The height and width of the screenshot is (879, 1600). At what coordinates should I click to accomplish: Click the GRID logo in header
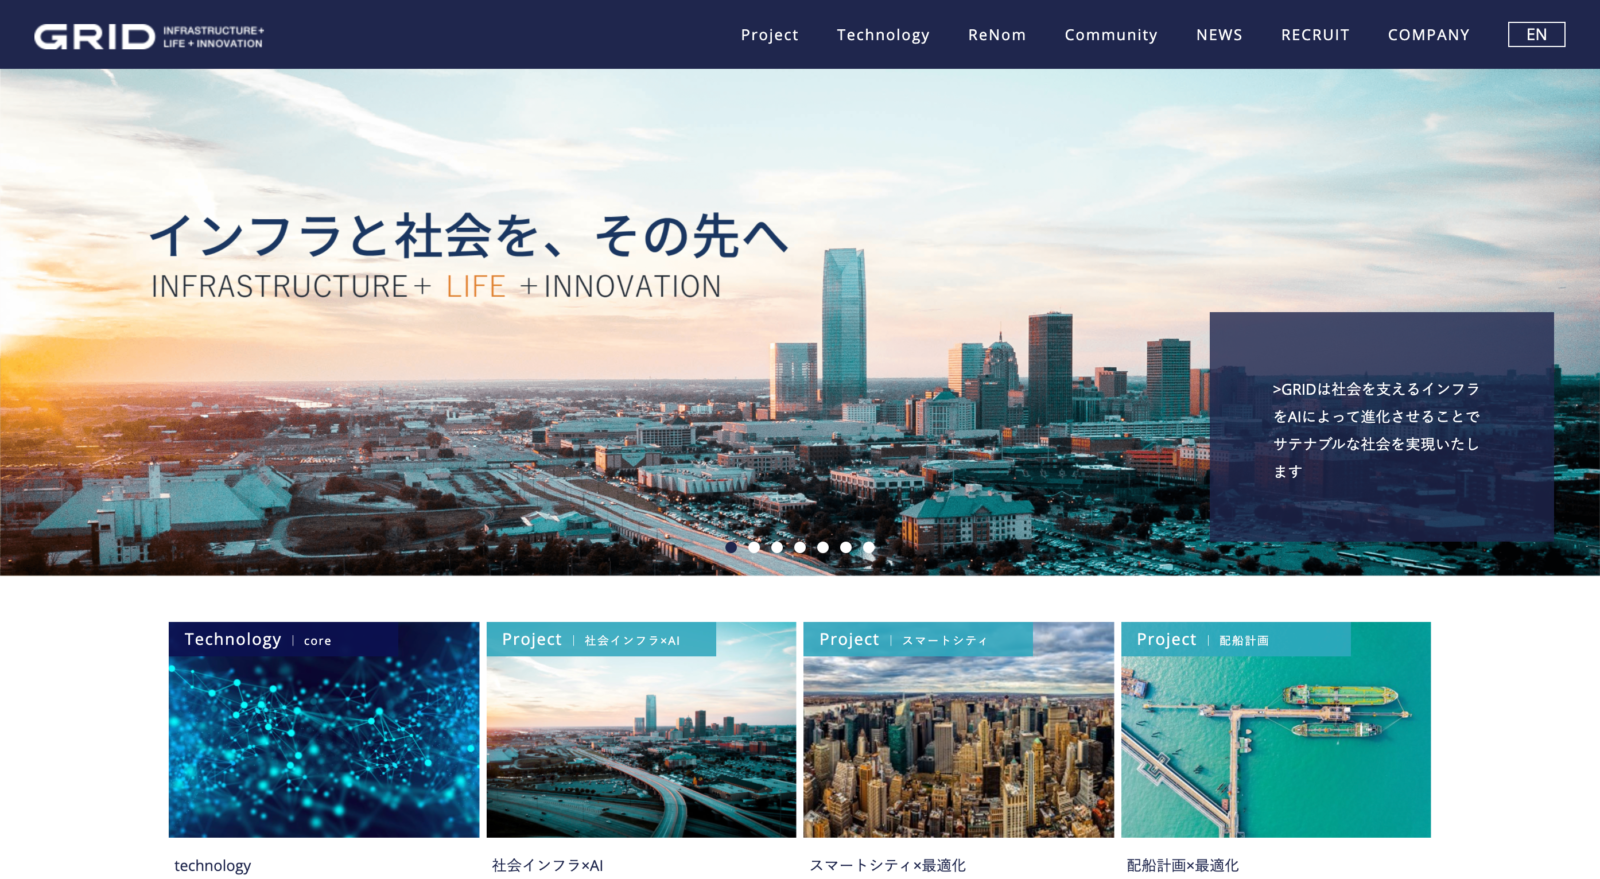(x=148, y=36)
